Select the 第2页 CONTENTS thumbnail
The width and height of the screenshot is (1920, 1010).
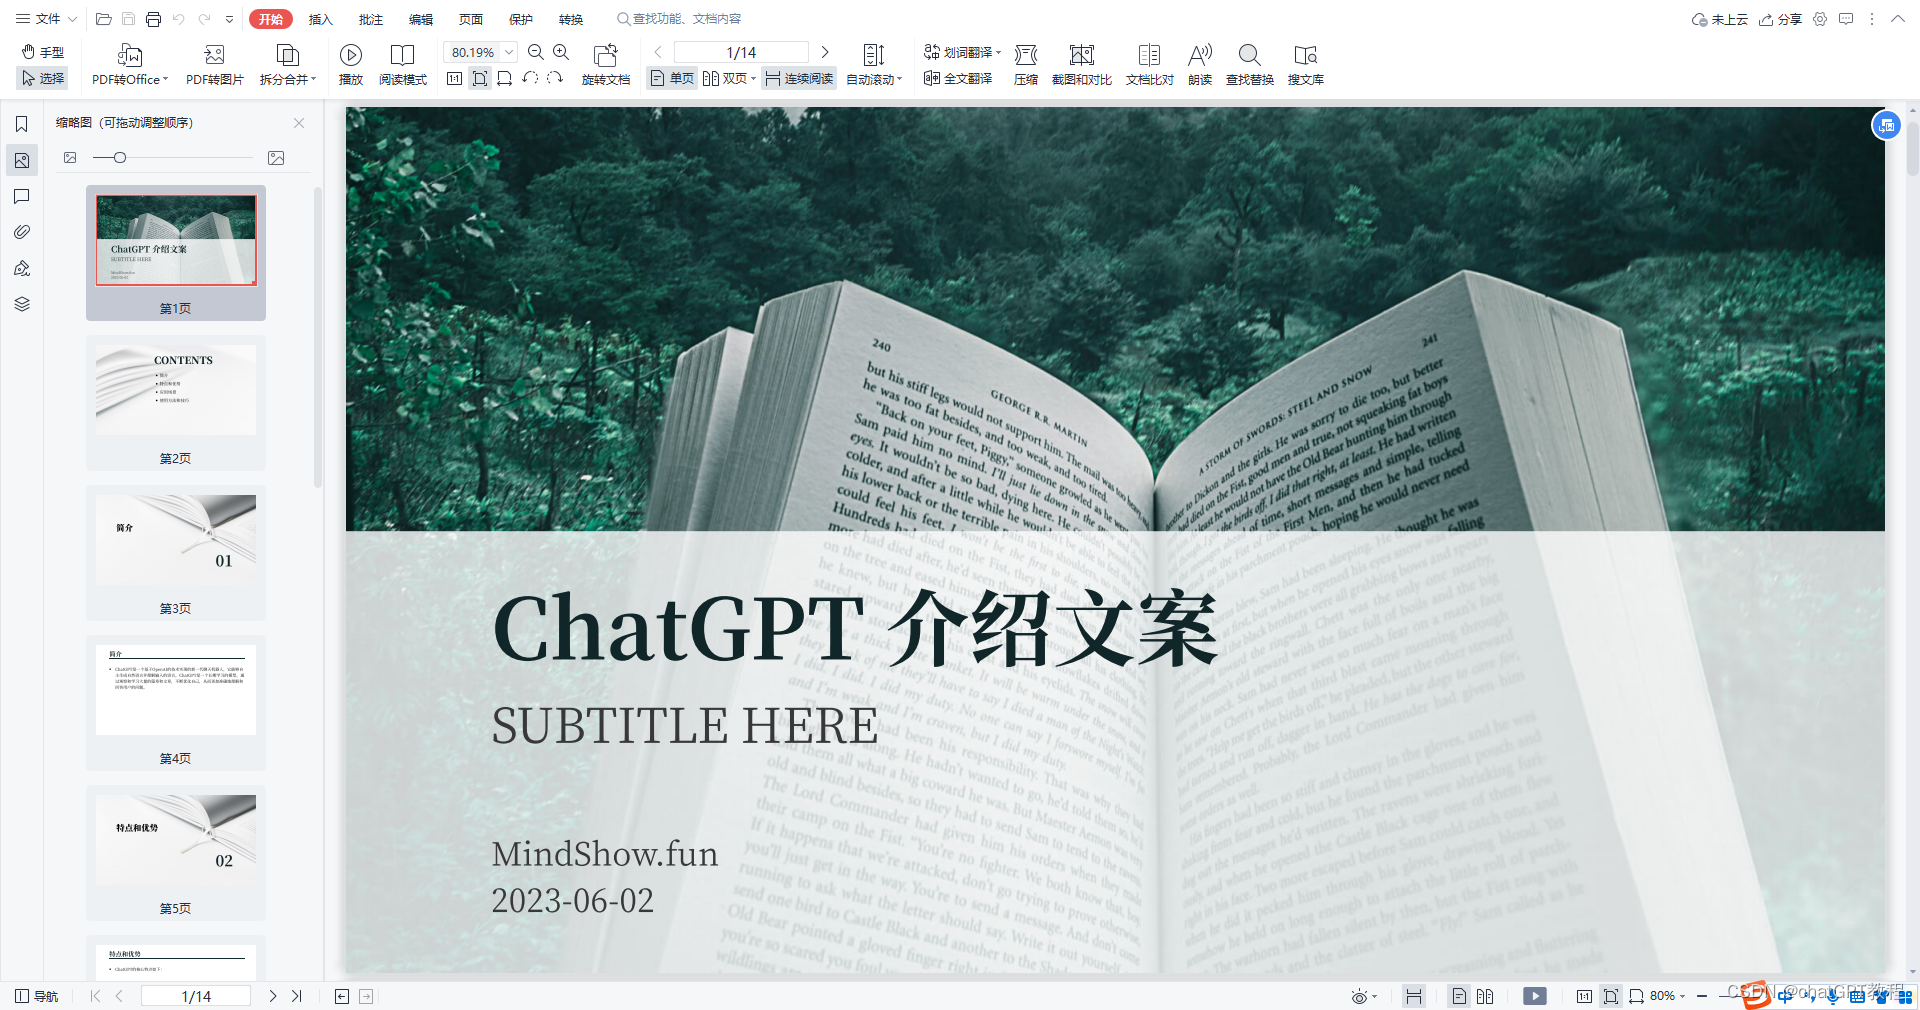tap(176, 402)
